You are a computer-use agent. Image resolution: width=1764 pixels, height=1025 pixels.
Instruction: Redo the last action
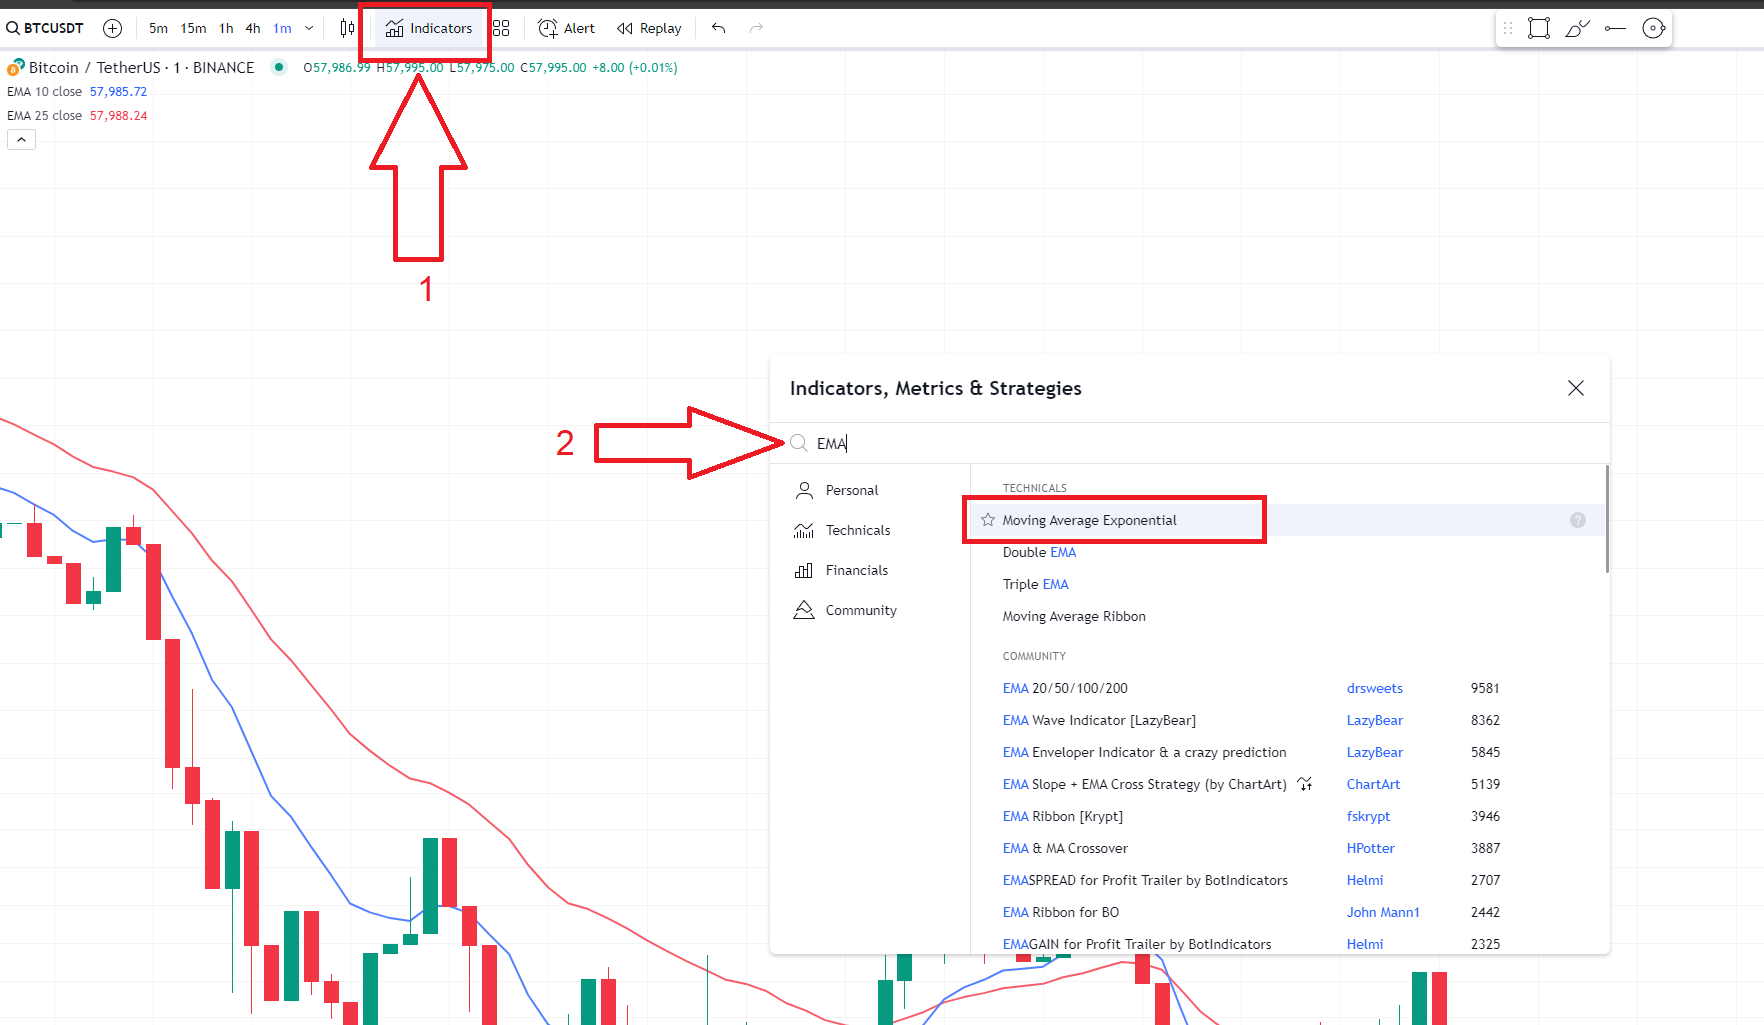(x=756, y=28)
